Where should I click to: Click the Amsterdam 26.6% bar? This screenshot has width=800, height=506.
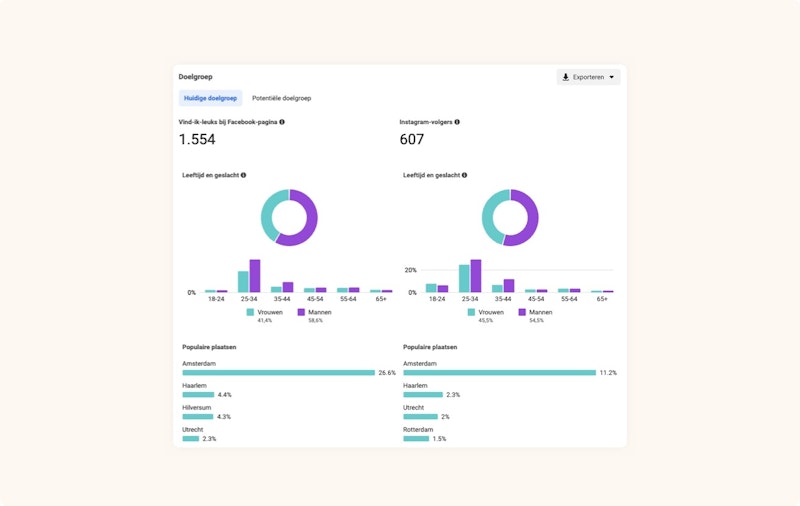[278, 373]
